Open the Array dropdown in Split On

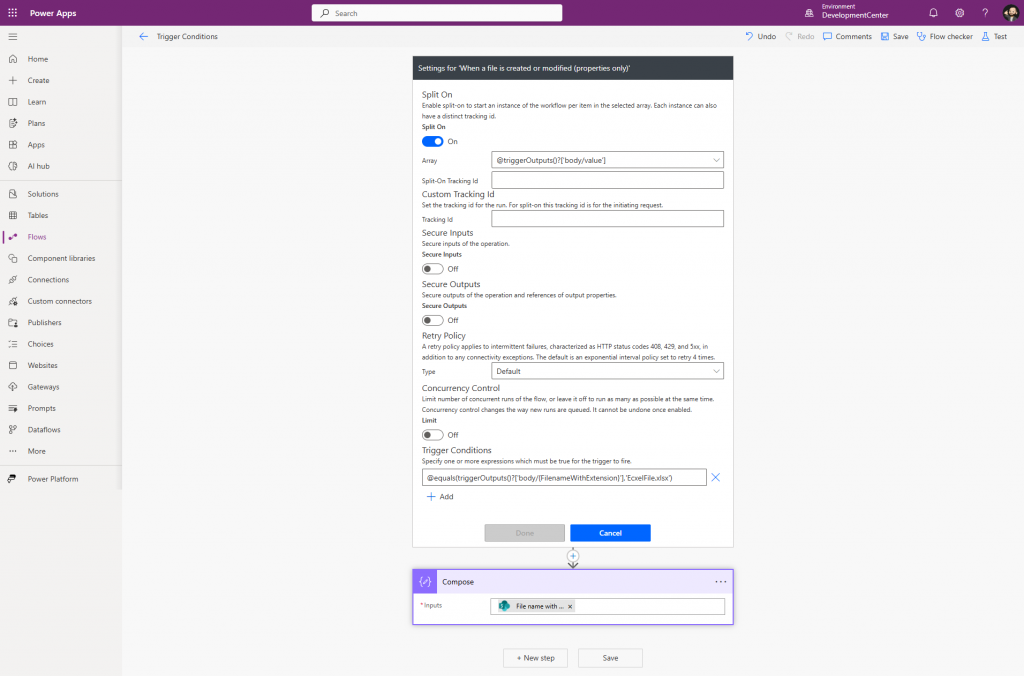pos(717,160)
